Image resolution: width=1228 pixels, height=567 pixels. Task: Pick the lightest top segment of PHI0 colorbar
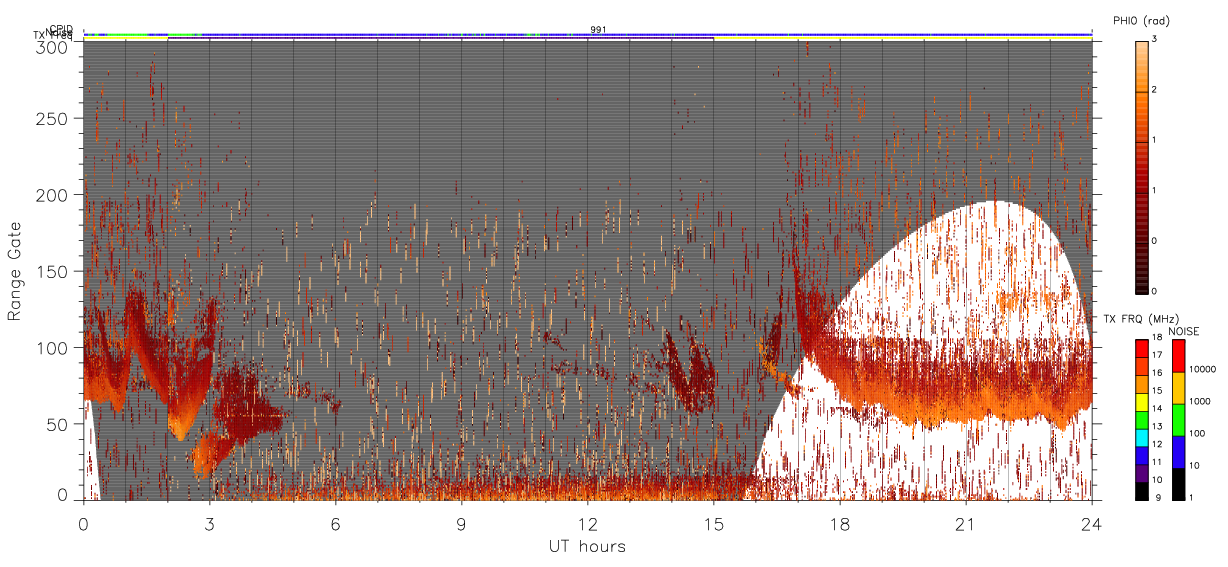click(1142, 66)
